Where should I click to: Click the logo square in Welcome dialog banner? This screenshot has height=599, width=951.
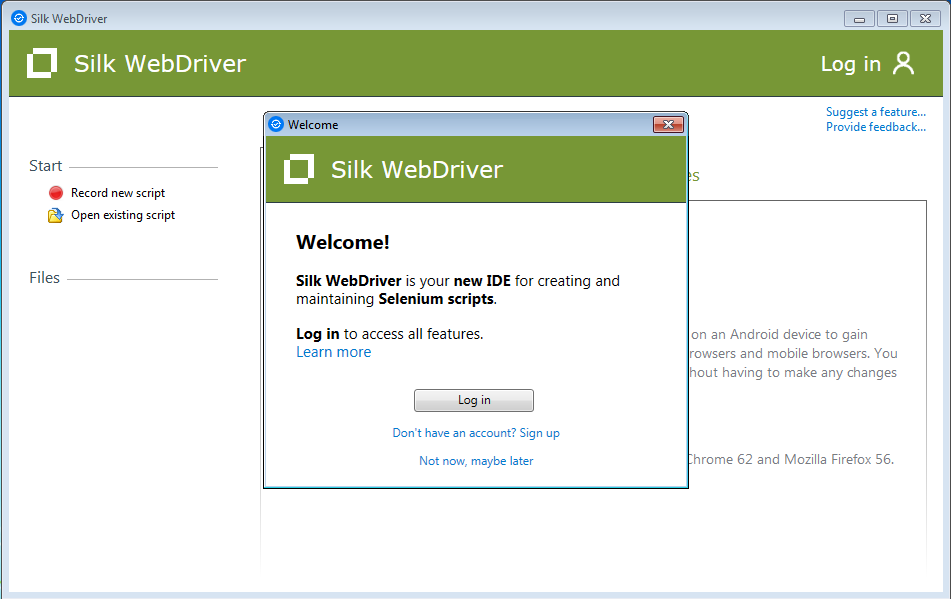coord(299,169)
